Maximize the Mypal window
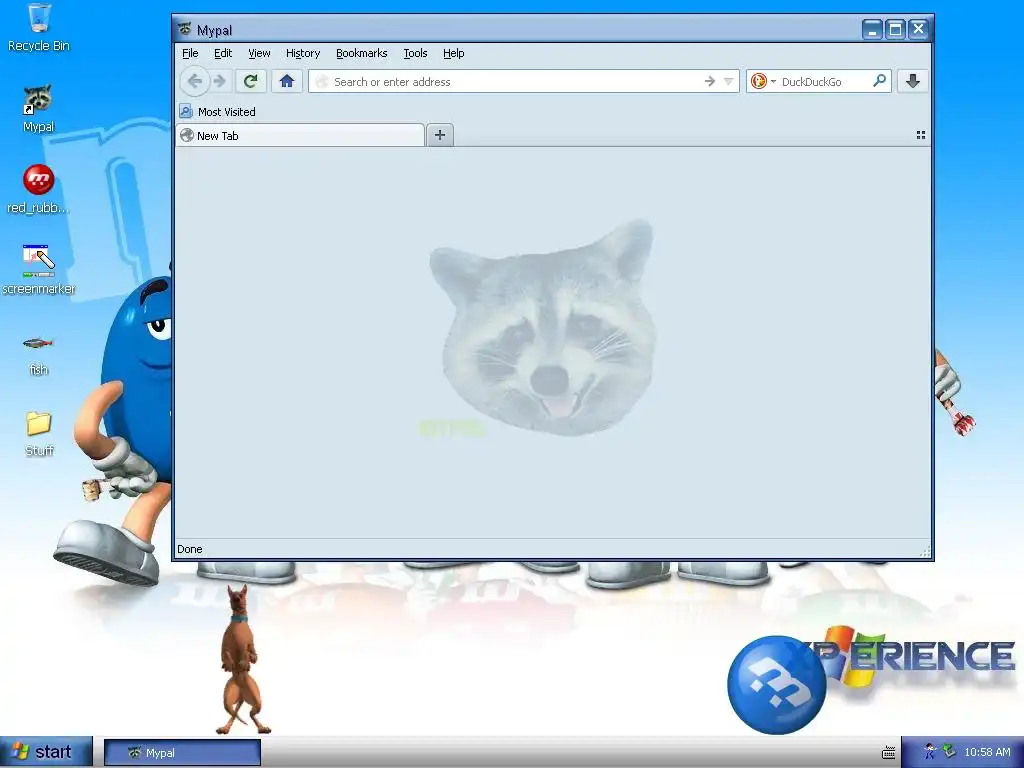This screenshot has width=1024, height=768. (x=895, y=29)
